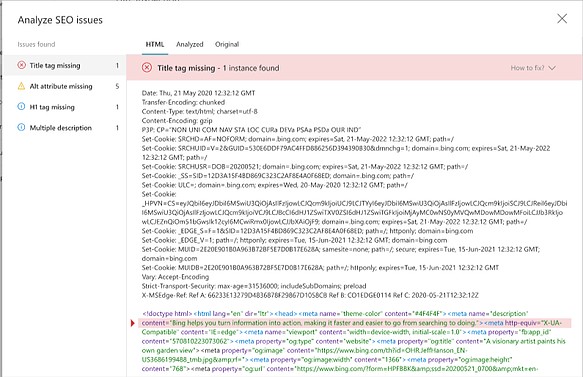Click the Content-Encoding: gzip line
The image size is (583, 377).
point(177,121)
